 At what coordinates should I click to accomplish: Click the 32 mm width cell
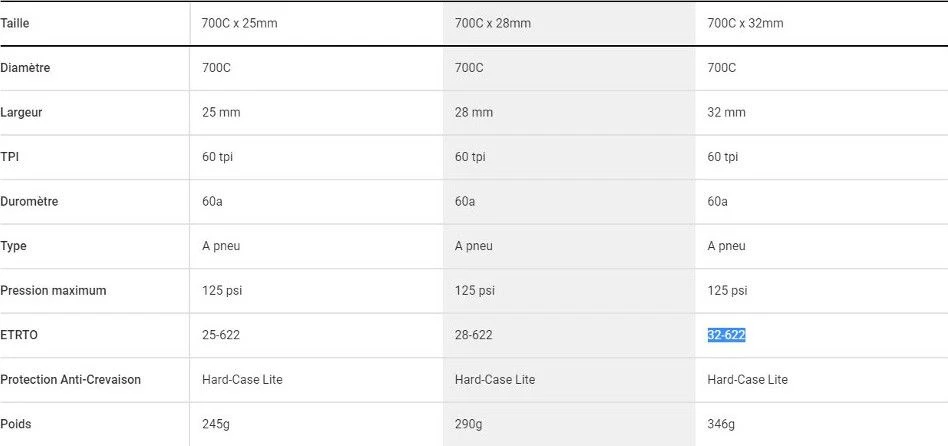click(x=726, y=112)
